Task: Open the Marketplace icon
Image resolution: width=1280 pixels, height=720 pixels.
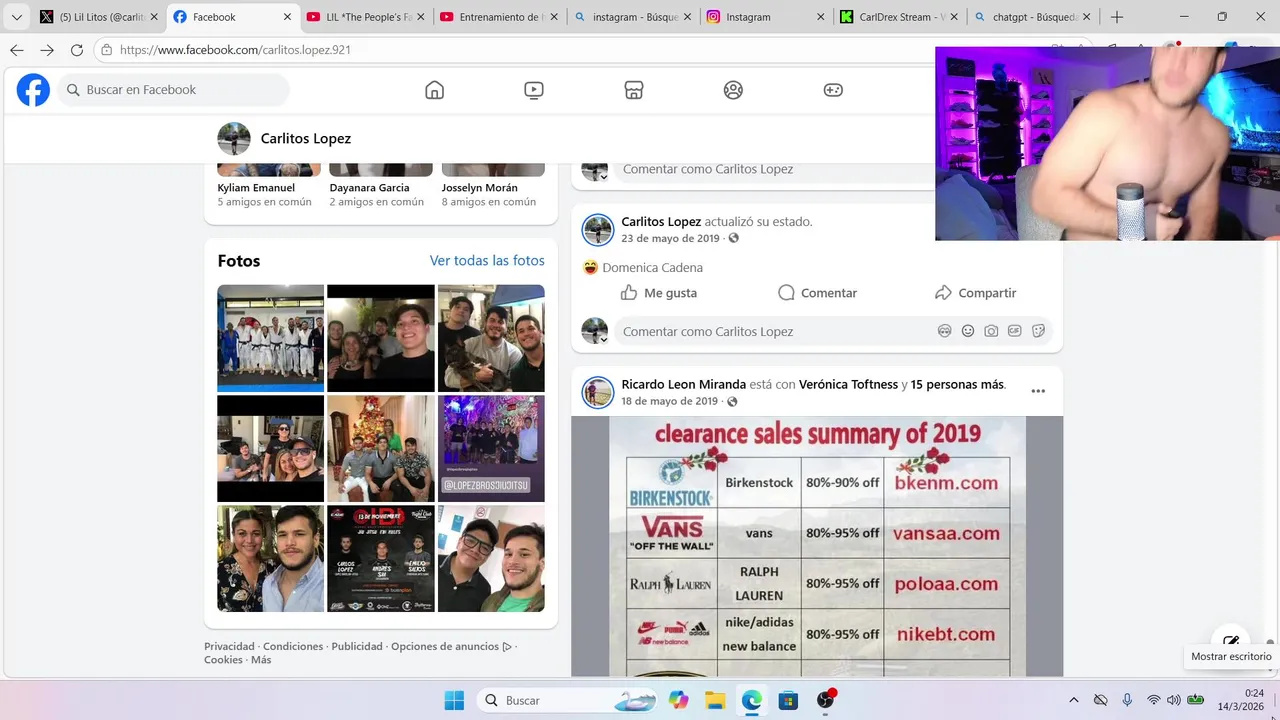Action: (633, 90)
